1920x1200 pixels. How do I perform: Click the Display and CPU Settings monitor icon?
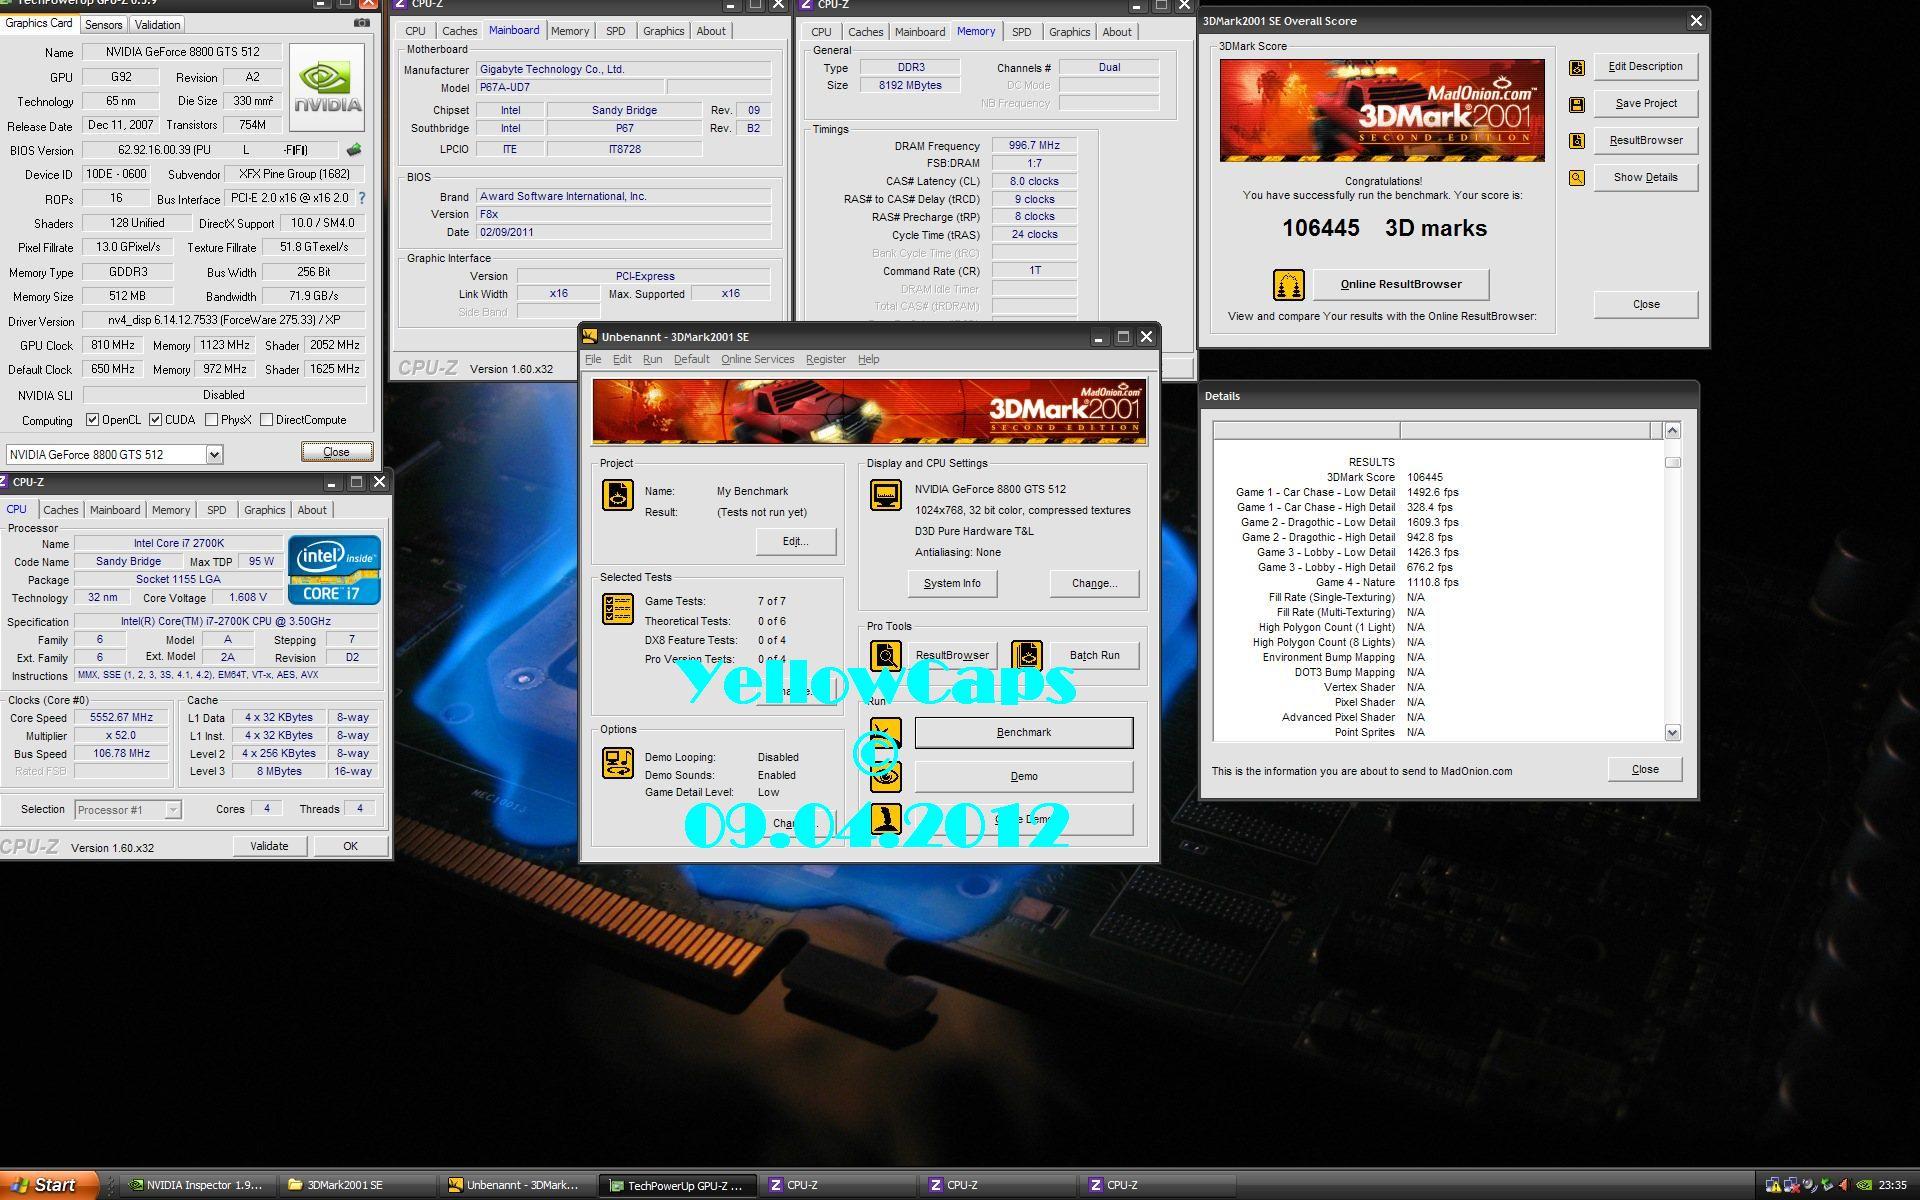tap(886, 495)
